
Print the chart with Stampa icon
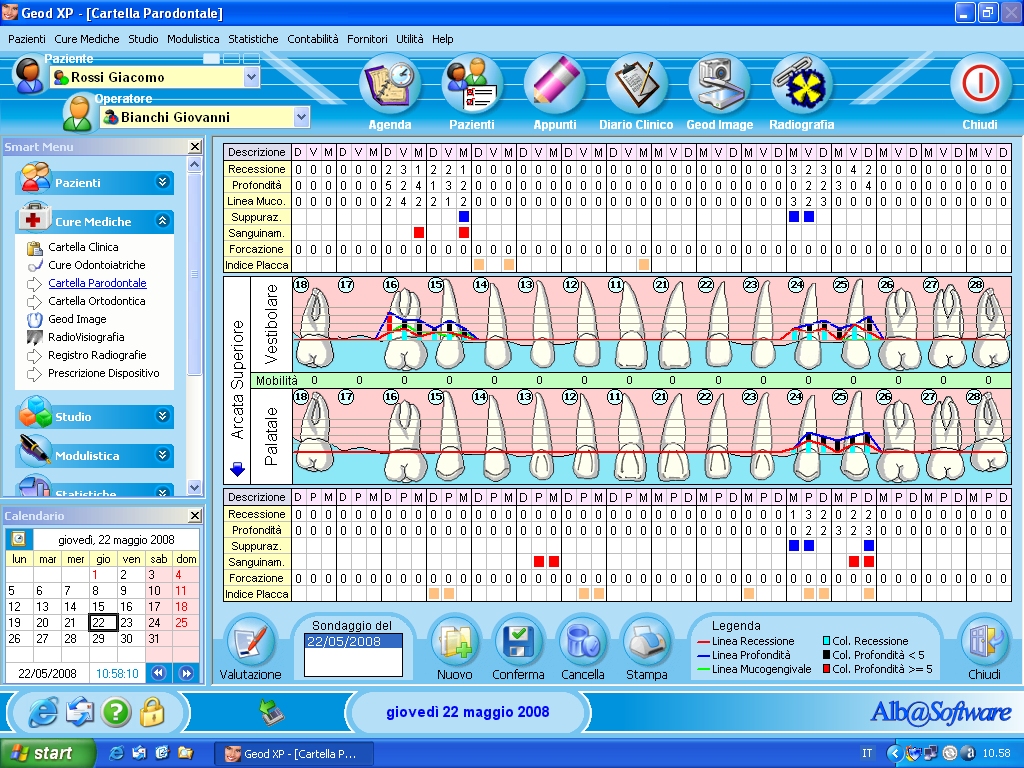[x=647, y=641]
